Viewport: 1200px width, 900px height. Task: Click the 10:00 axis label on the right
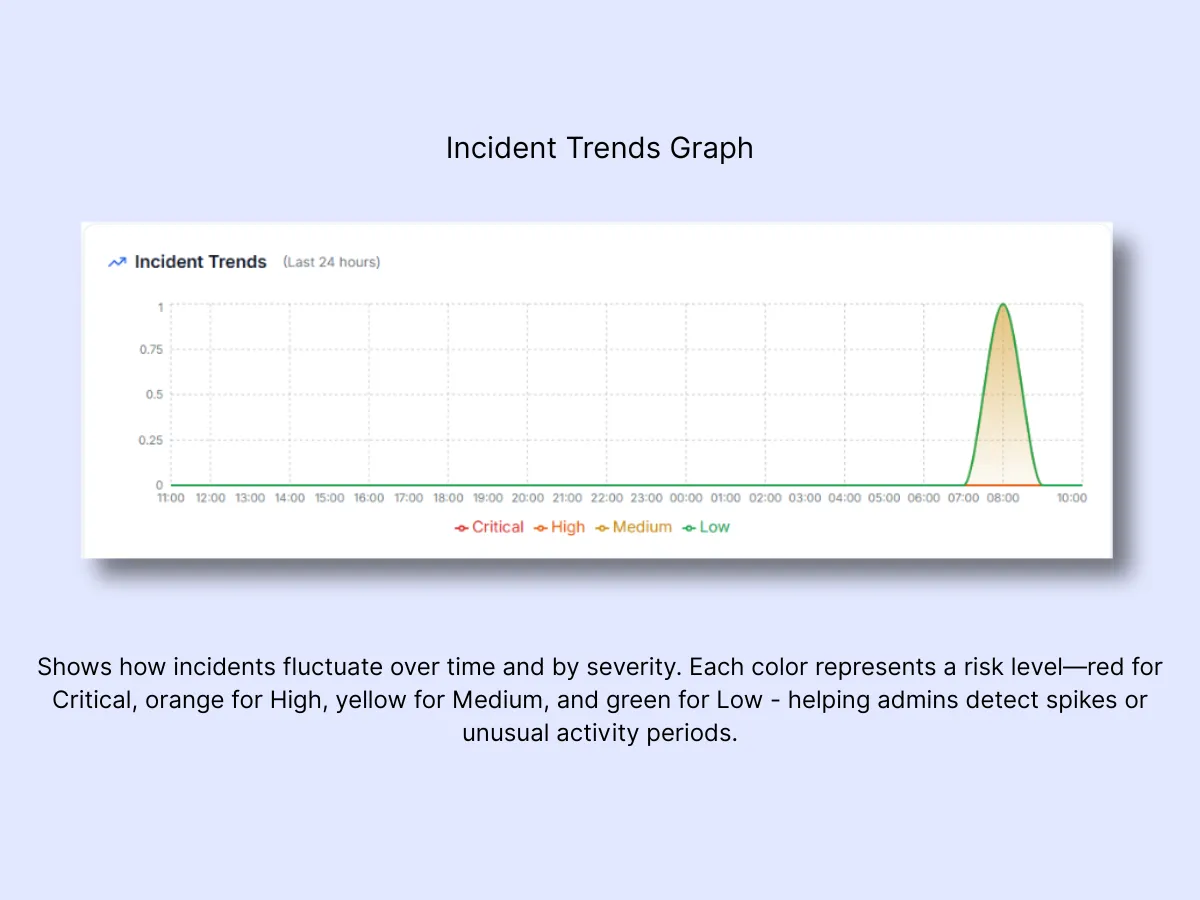(x=1071, y=497)
